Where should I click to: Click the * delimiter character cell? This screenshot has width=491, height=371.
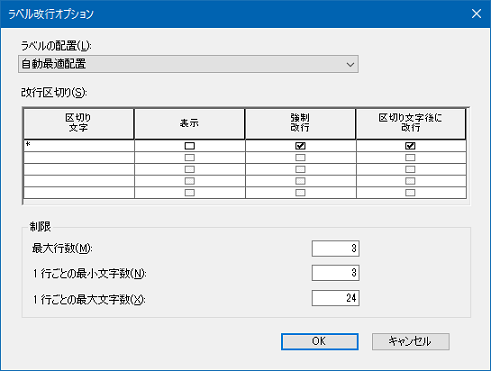pos(79,146)
